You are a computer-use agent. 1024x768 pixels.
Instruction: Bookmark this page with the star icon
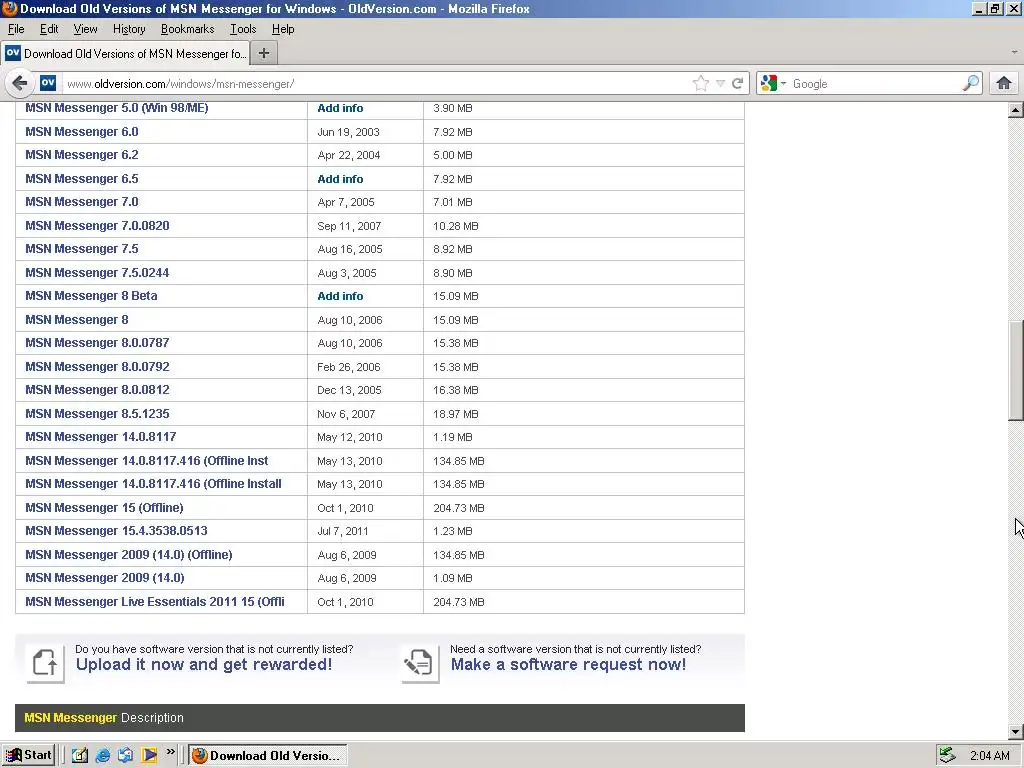pos(701,84)
